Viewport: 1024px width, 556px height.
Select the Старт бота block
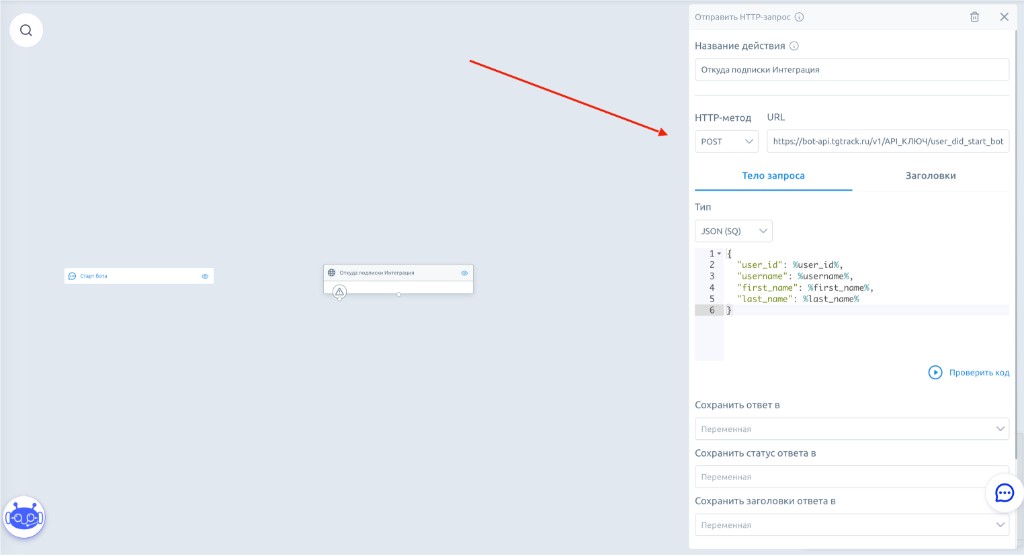[x=138, y=276]
